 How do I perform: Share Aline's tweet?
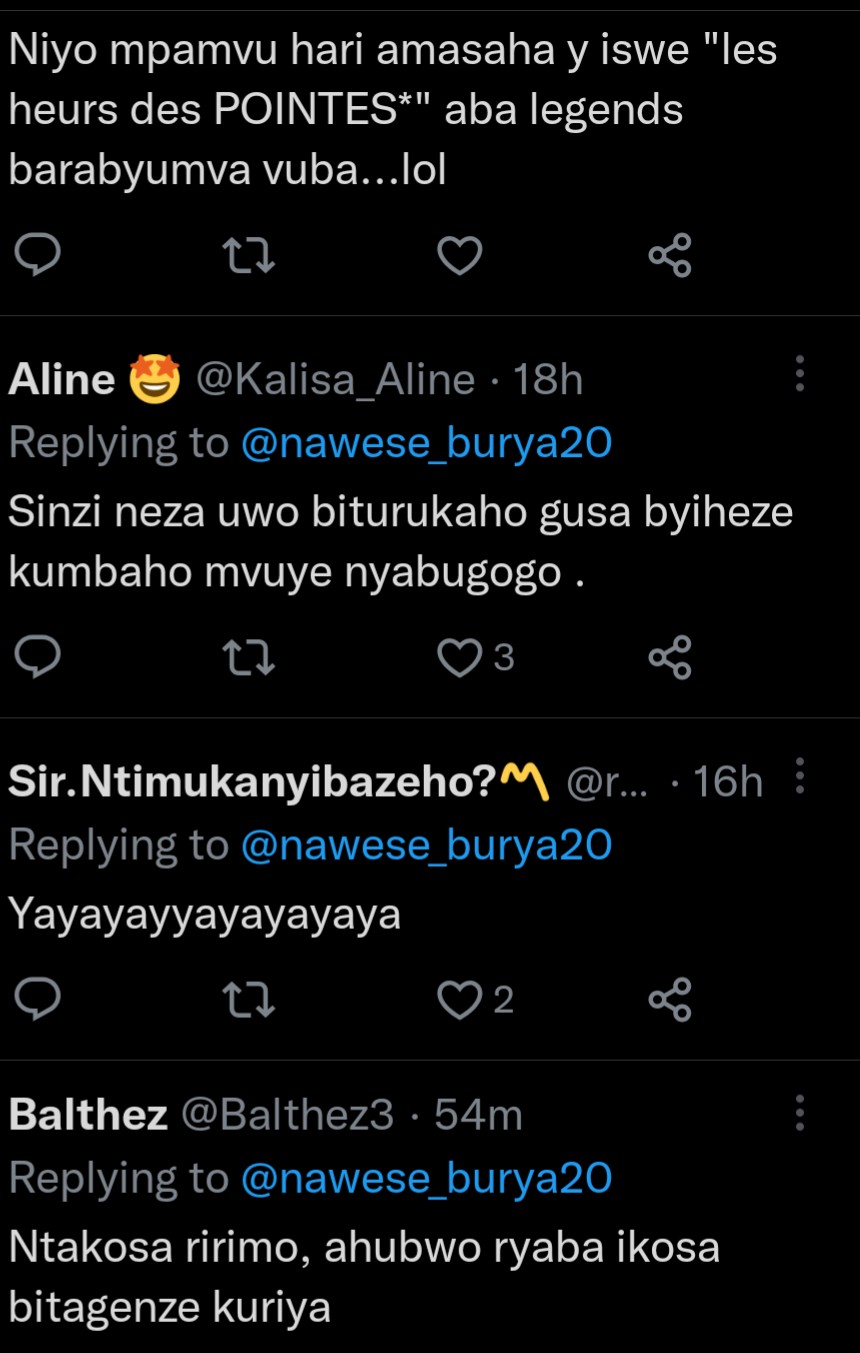pos(669,657)
